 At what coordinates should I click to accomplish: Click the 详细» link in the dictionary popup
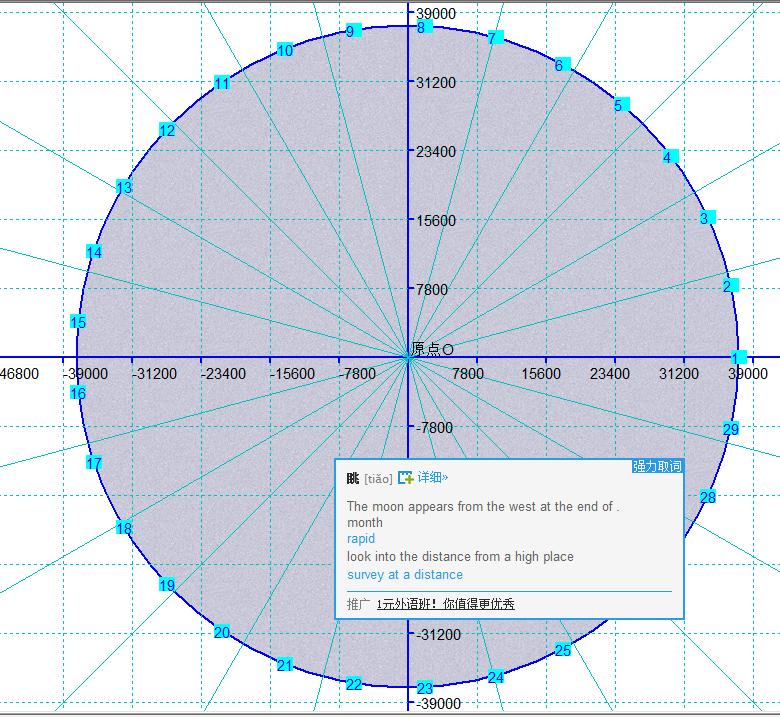click(432, 478)
